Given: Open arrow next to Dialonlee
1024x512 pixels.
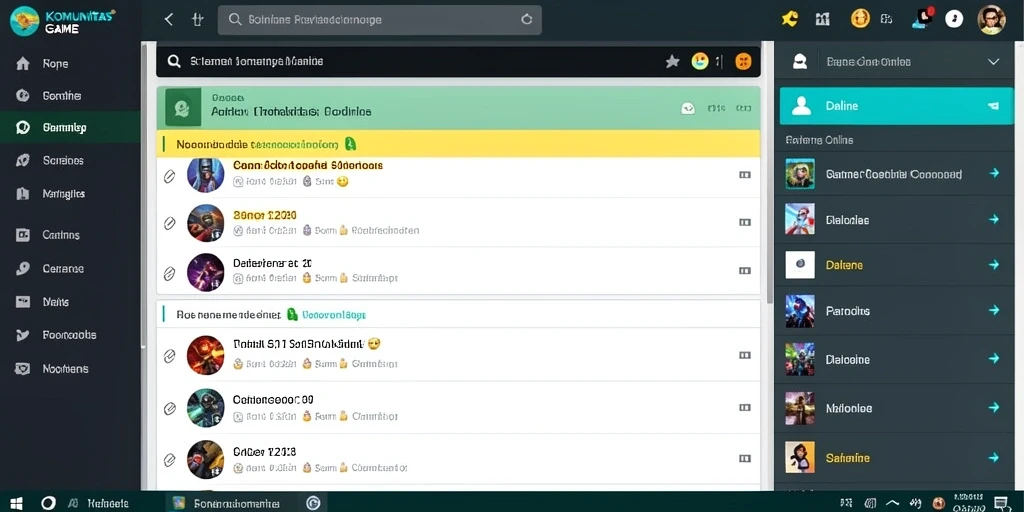Looking at the screenshot, I should (x=994, y=219).
